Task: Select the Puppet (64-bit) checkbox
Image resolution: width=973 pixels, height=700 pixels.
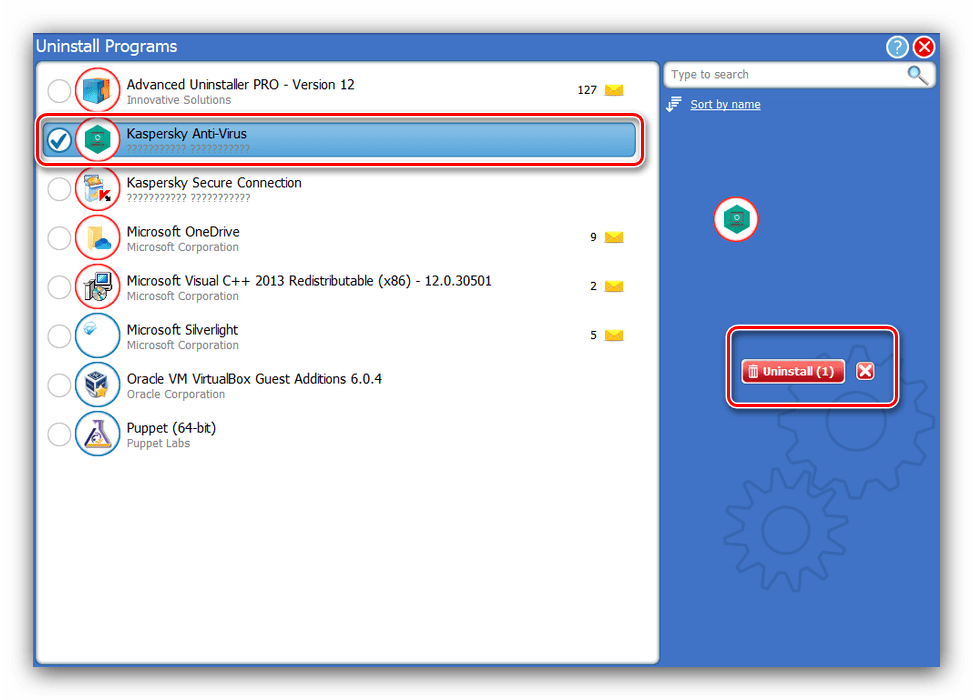Action: 60,434
